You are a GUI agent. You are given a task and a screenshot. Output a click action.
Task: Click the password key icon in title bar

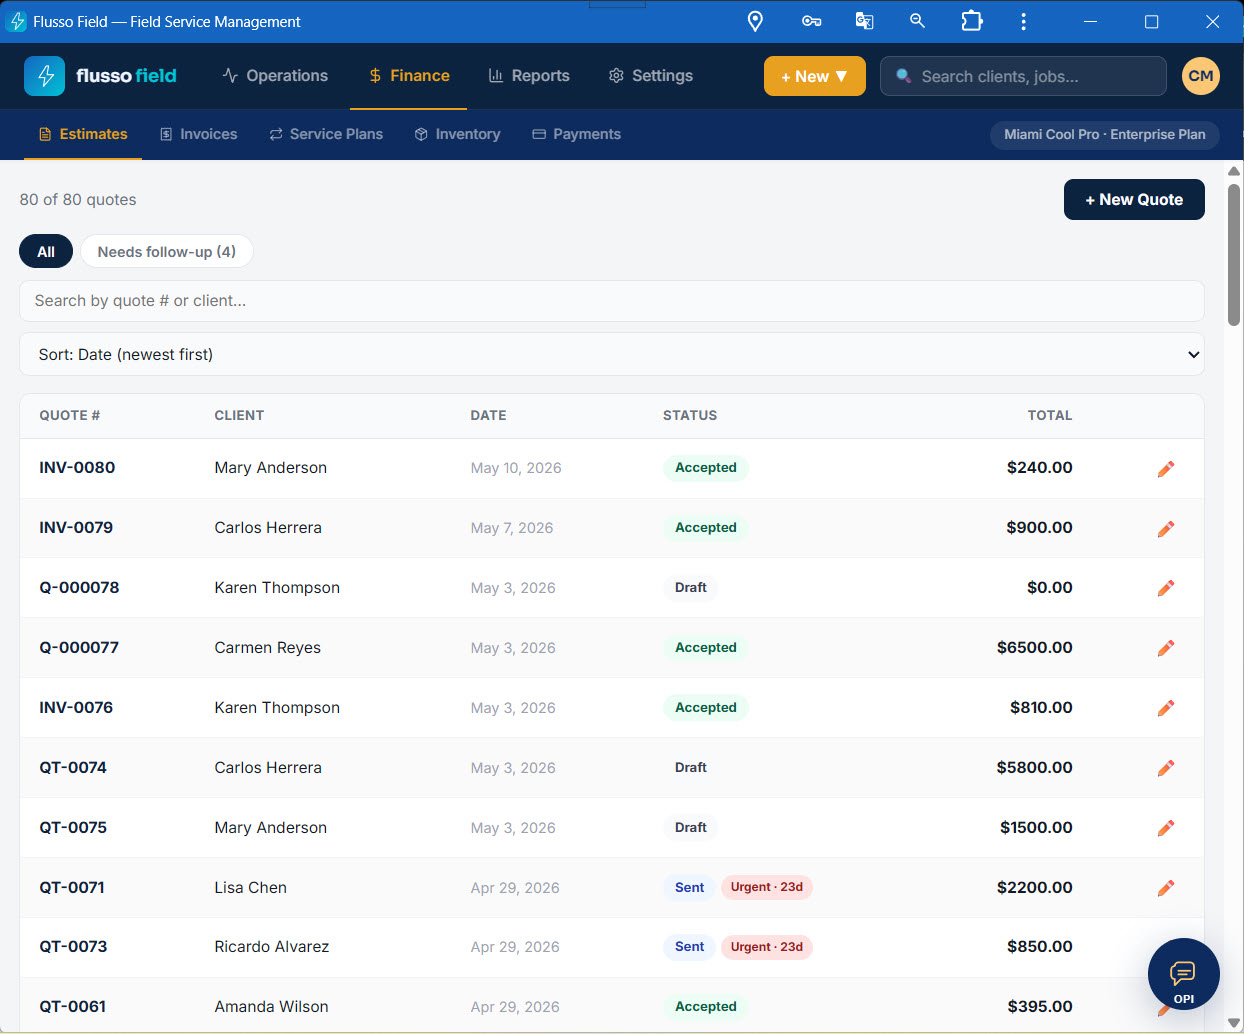point(811,21)
